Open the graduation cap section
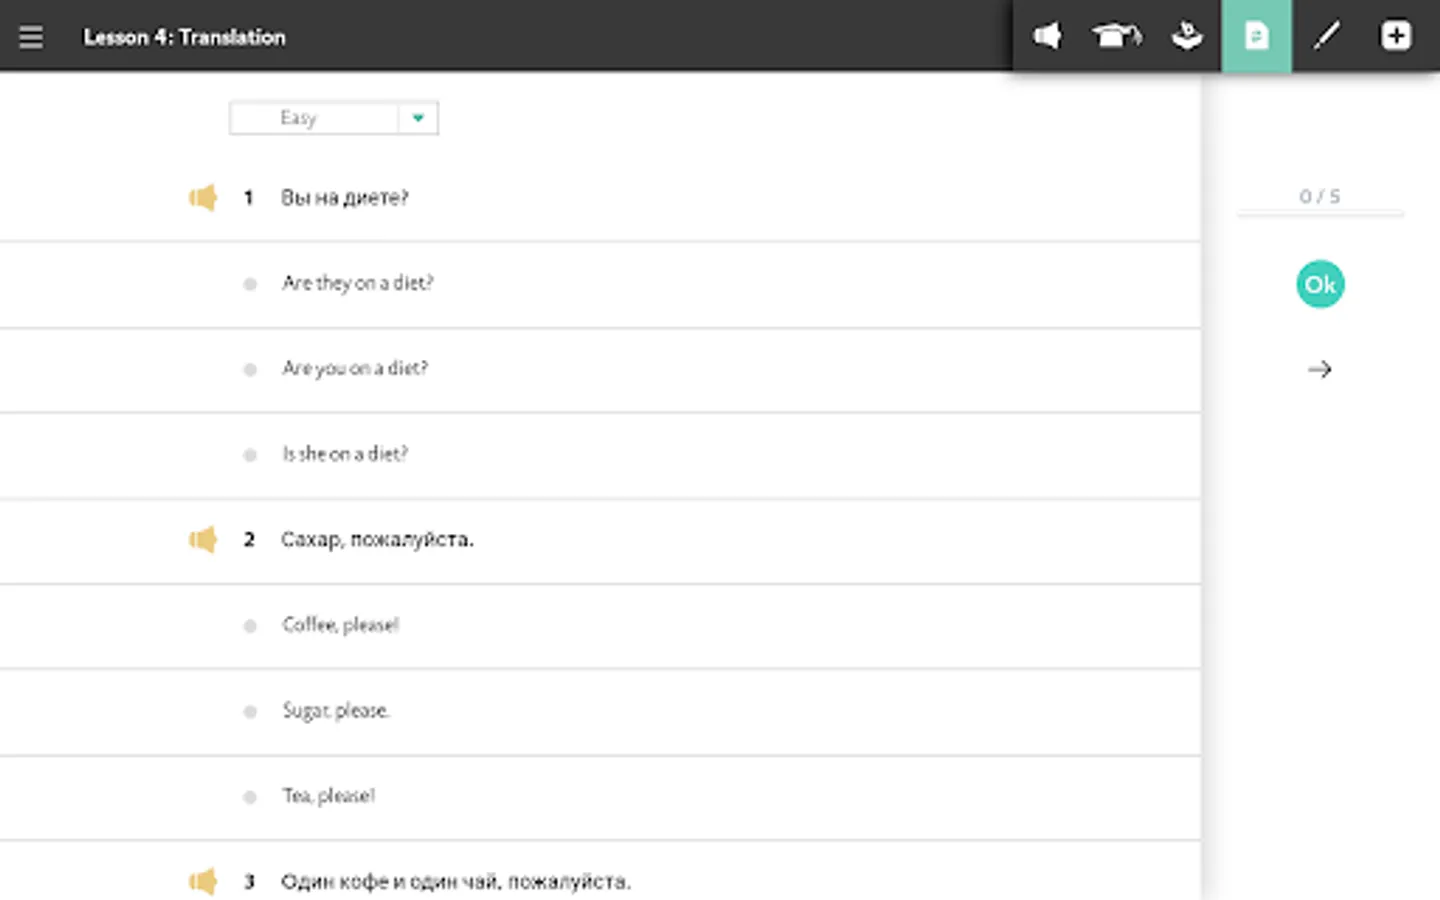This screenshot has height=900, width=1440. tap(1116, 37)
